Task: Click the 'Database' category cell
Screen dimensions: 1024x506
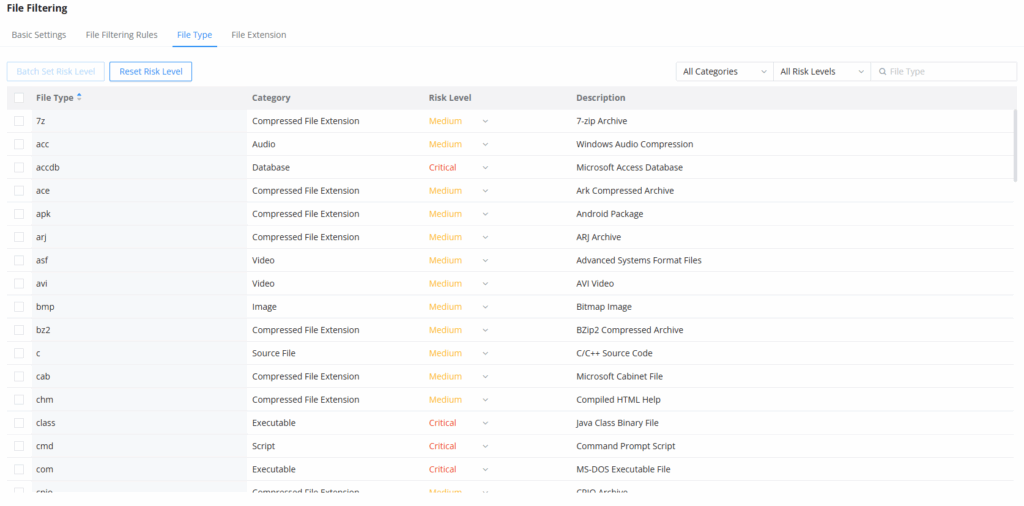Action: coord(271,167)
